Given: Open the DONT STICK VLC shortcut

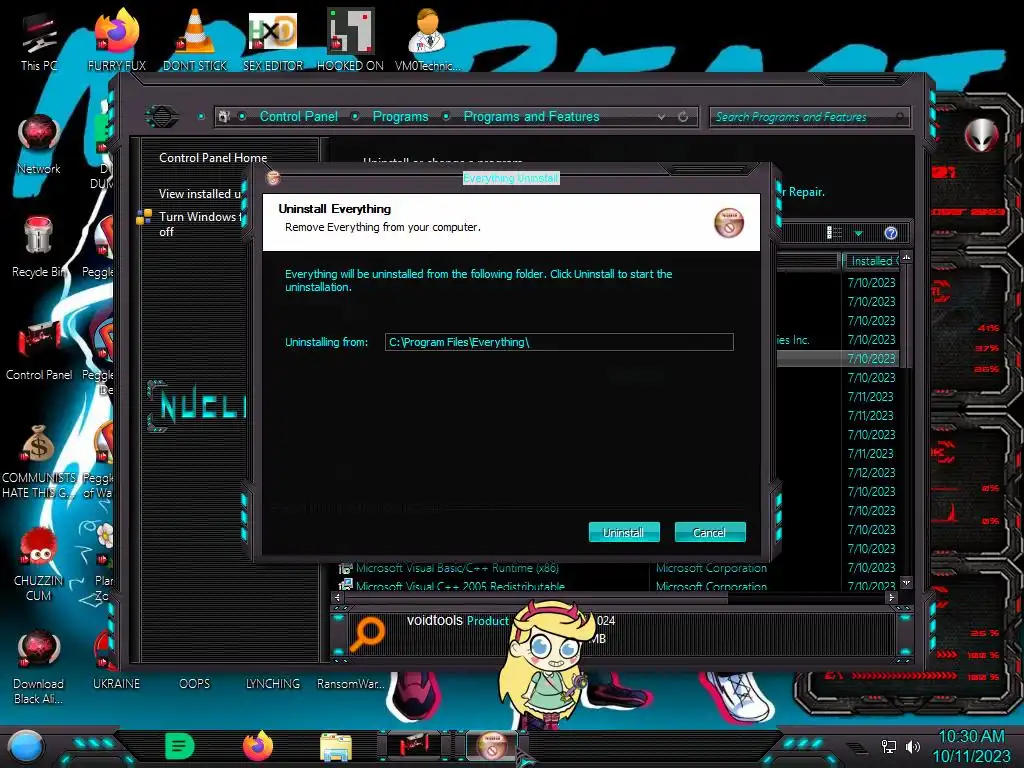Looking at the screenshot, I should (x=195, y=40).
